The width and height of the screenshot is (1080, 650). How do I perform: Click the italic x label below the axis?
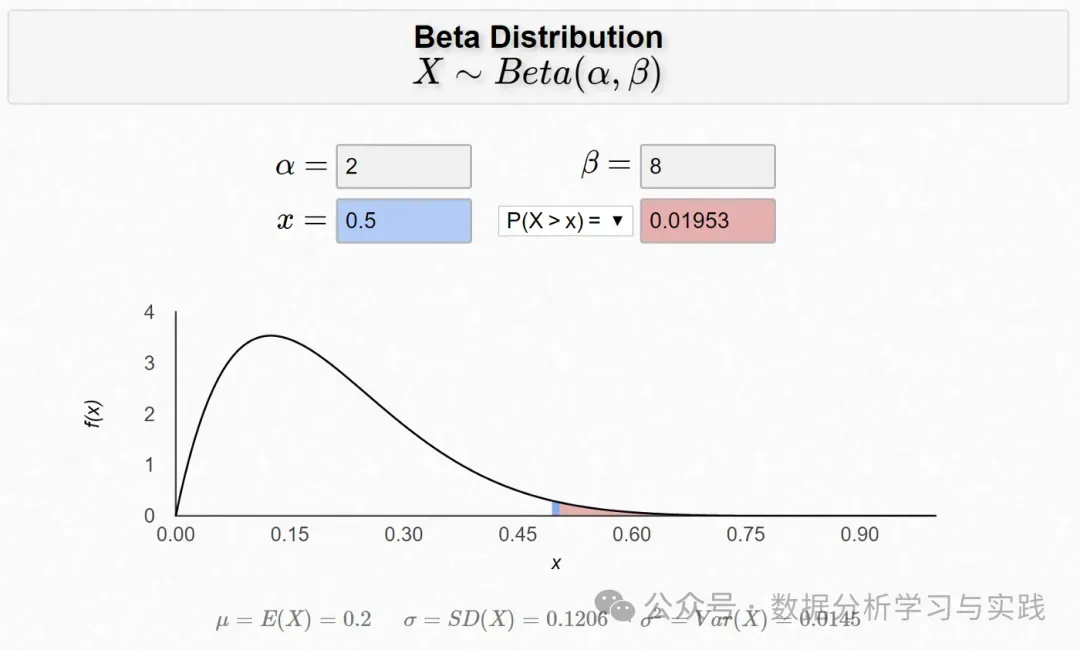(x=556, y=564)
